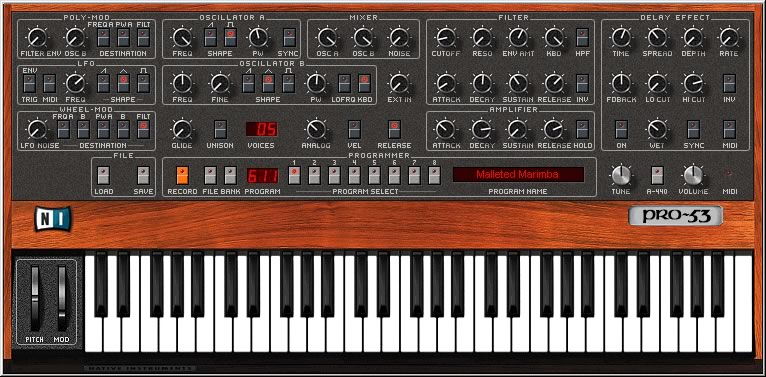Select Oscillator A sawtooth shape button
766x377 pixels.
tap(210, 37)
